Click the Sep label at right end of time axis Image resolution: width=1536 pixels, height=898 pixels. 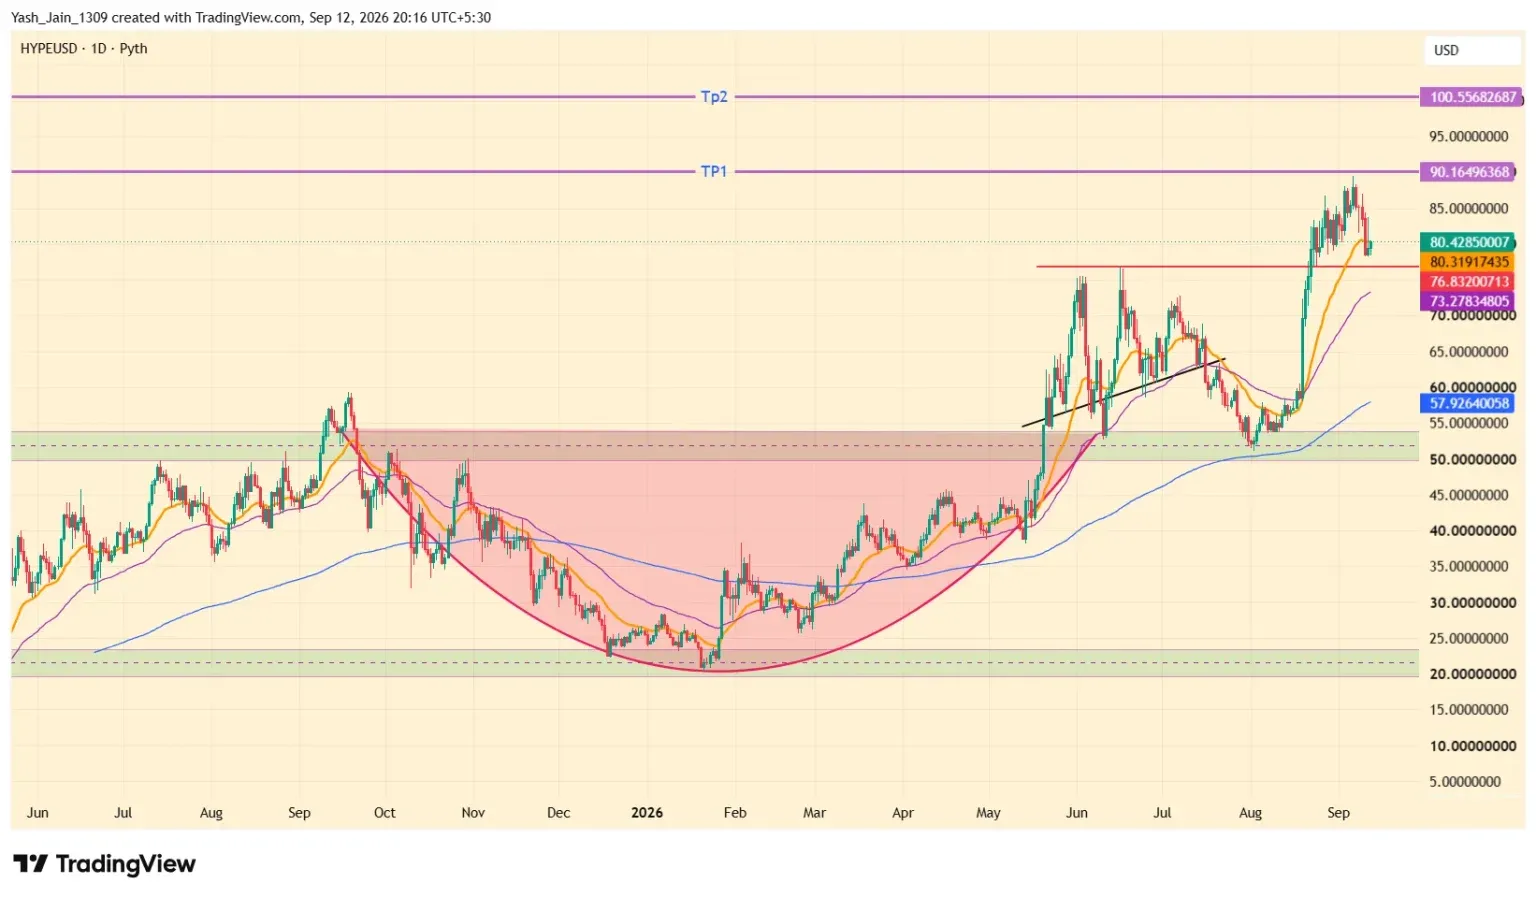1338,813
